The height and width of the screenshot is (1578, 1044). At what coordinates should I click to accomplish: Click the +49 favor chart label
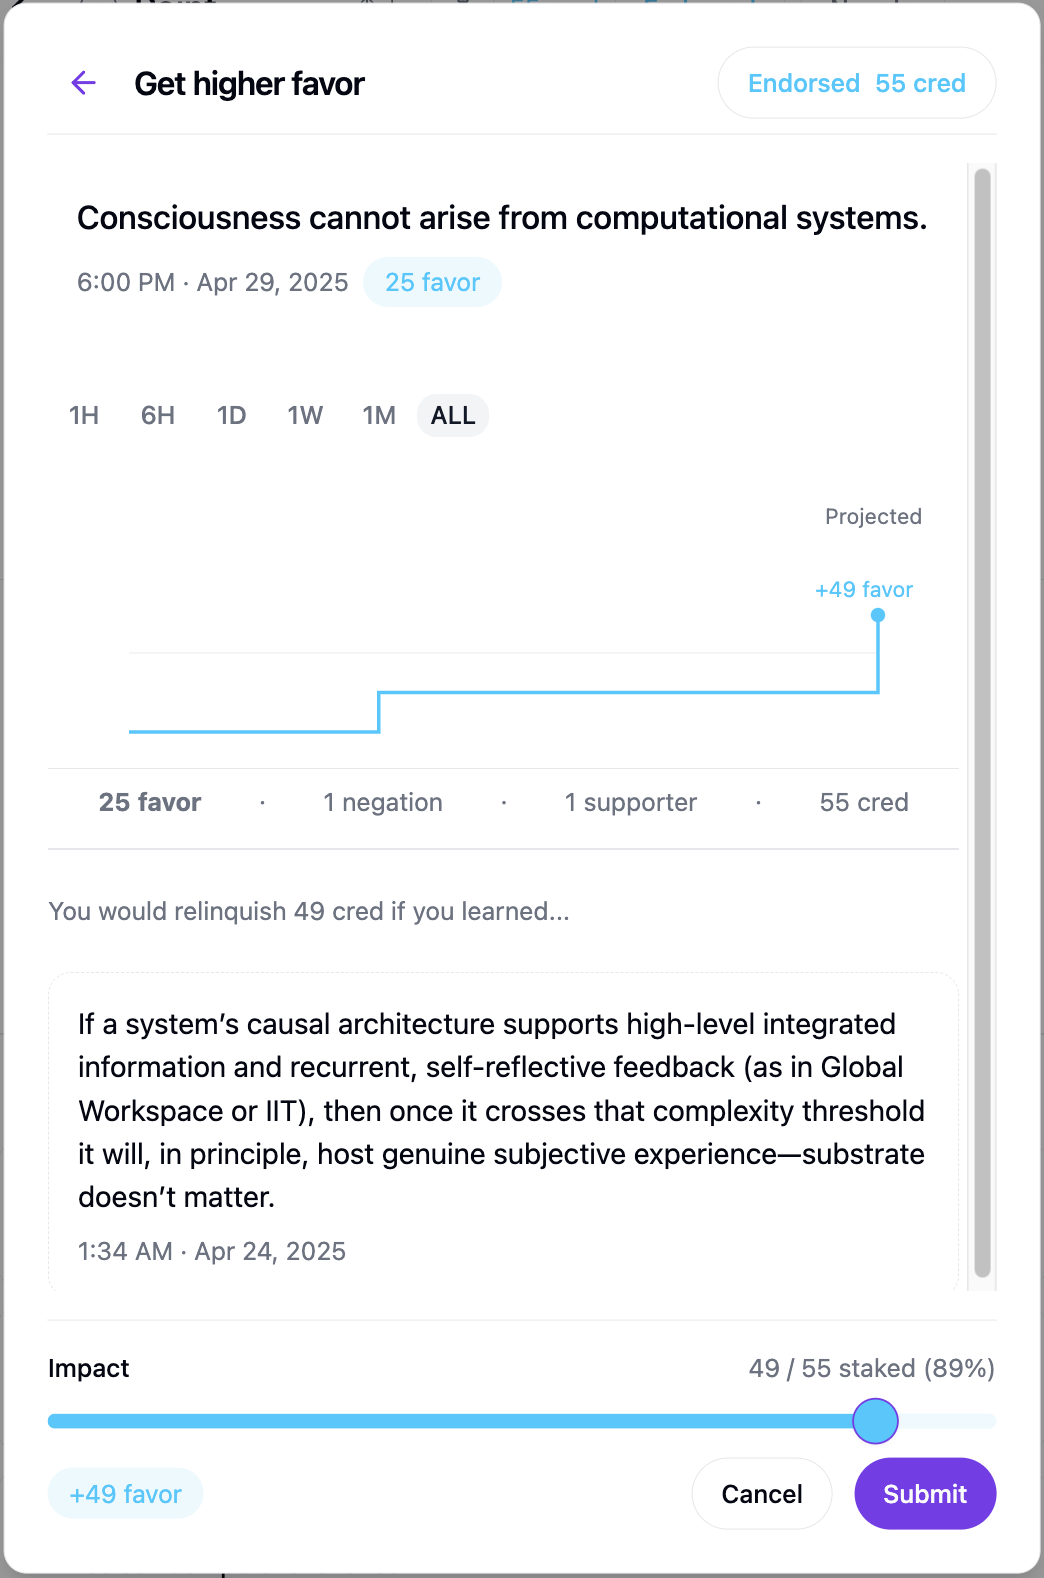point(863,590)
